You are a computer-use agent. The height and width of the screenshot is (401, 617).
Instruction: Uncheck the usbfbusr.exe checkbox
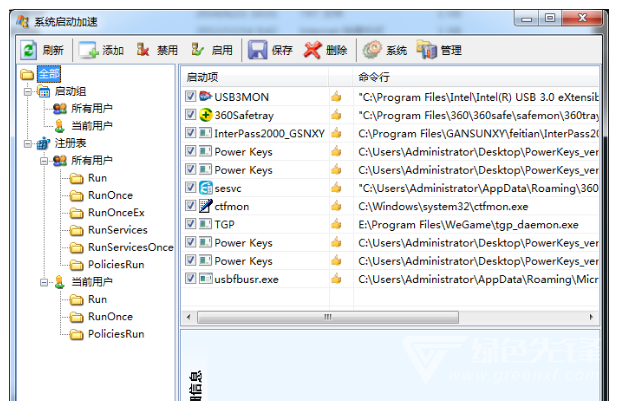pyautogui.click(x=190, y=279)
